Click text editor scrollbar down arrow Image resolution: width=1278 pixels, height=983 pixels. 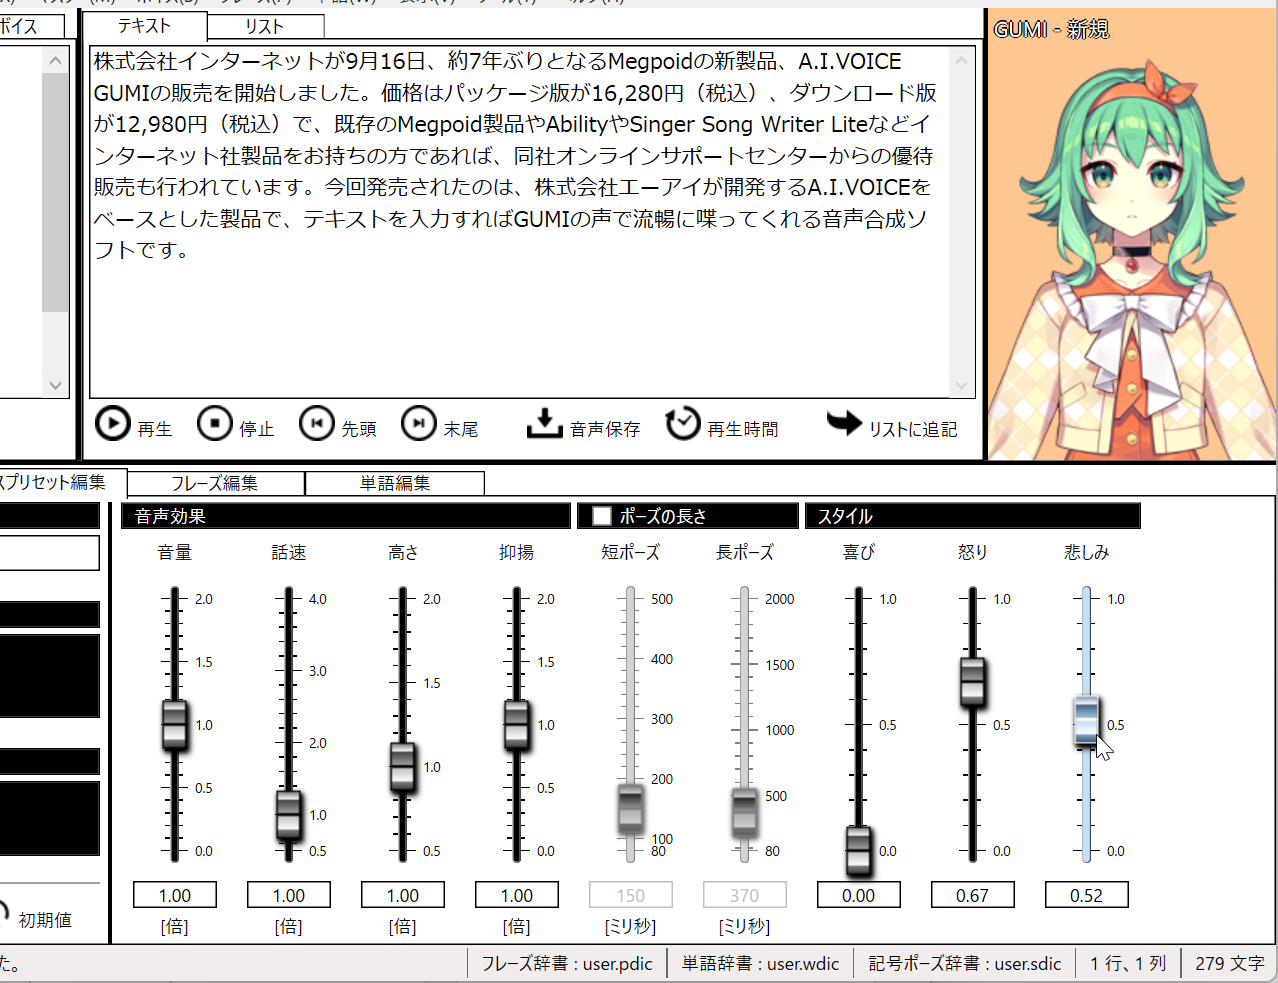click(961, 385)
